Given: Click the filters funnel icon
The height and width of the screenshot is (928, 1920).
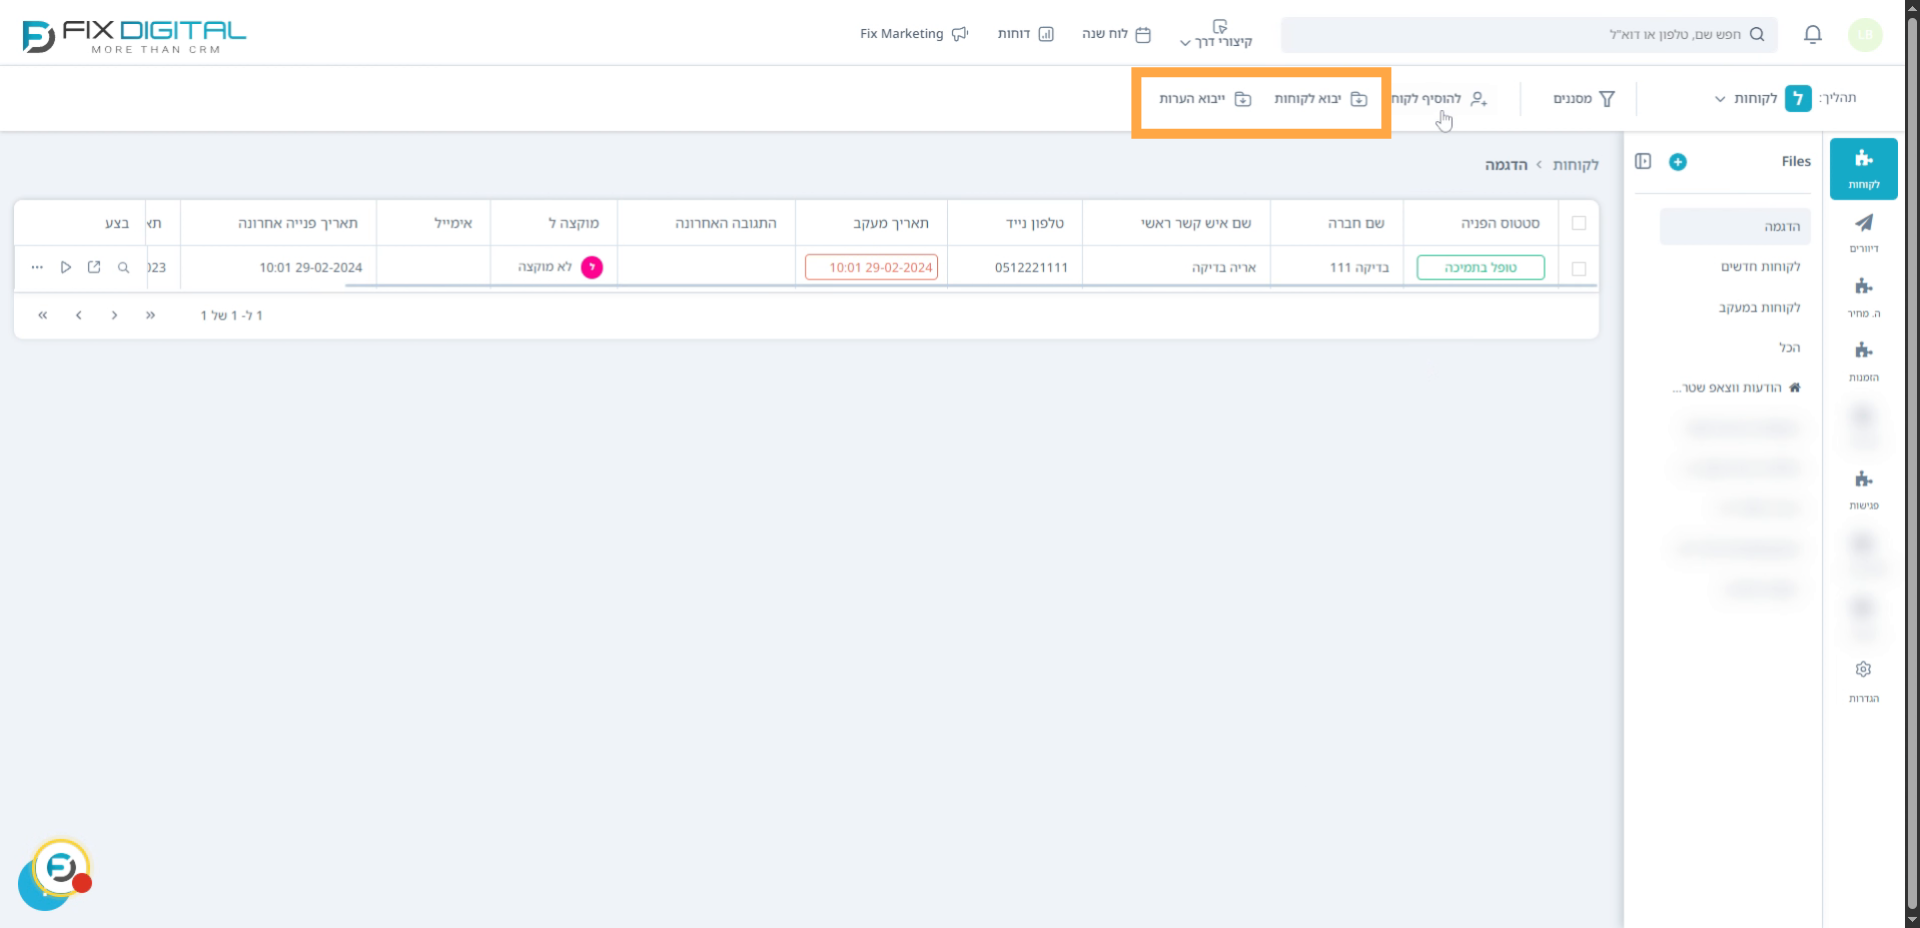Looking at the screenshot, I should 1607,99.
